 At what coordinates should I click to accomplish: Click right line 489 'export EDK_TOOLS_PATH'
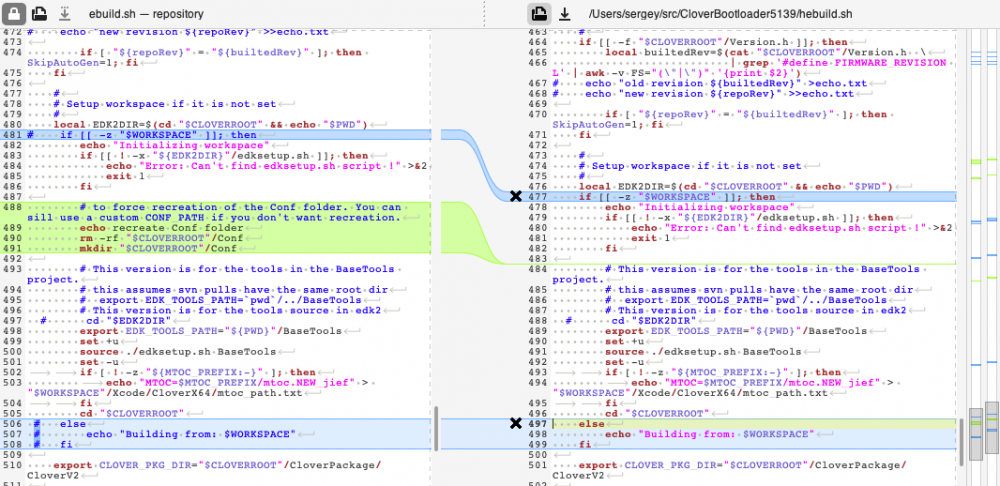point(736,331)
